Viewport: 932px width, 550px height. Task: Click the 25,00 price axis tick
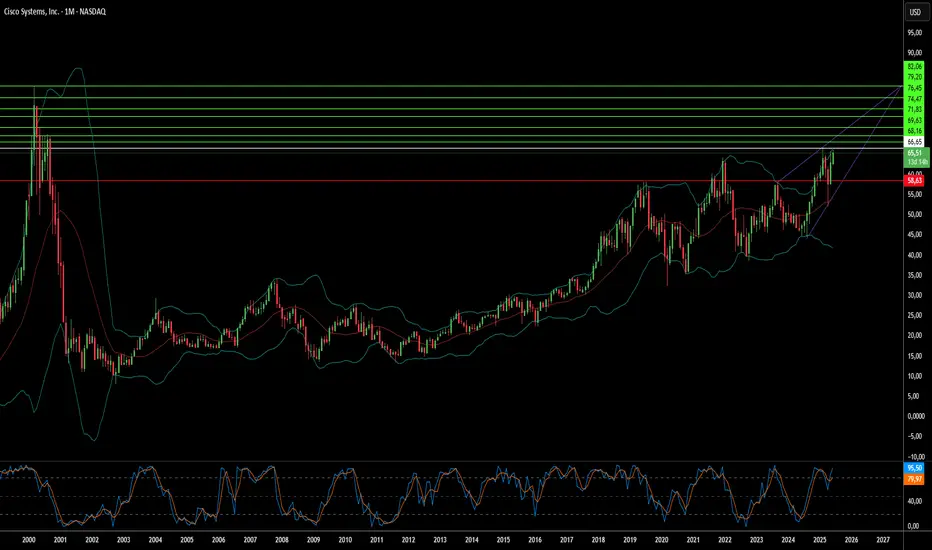tap(915, 315)
